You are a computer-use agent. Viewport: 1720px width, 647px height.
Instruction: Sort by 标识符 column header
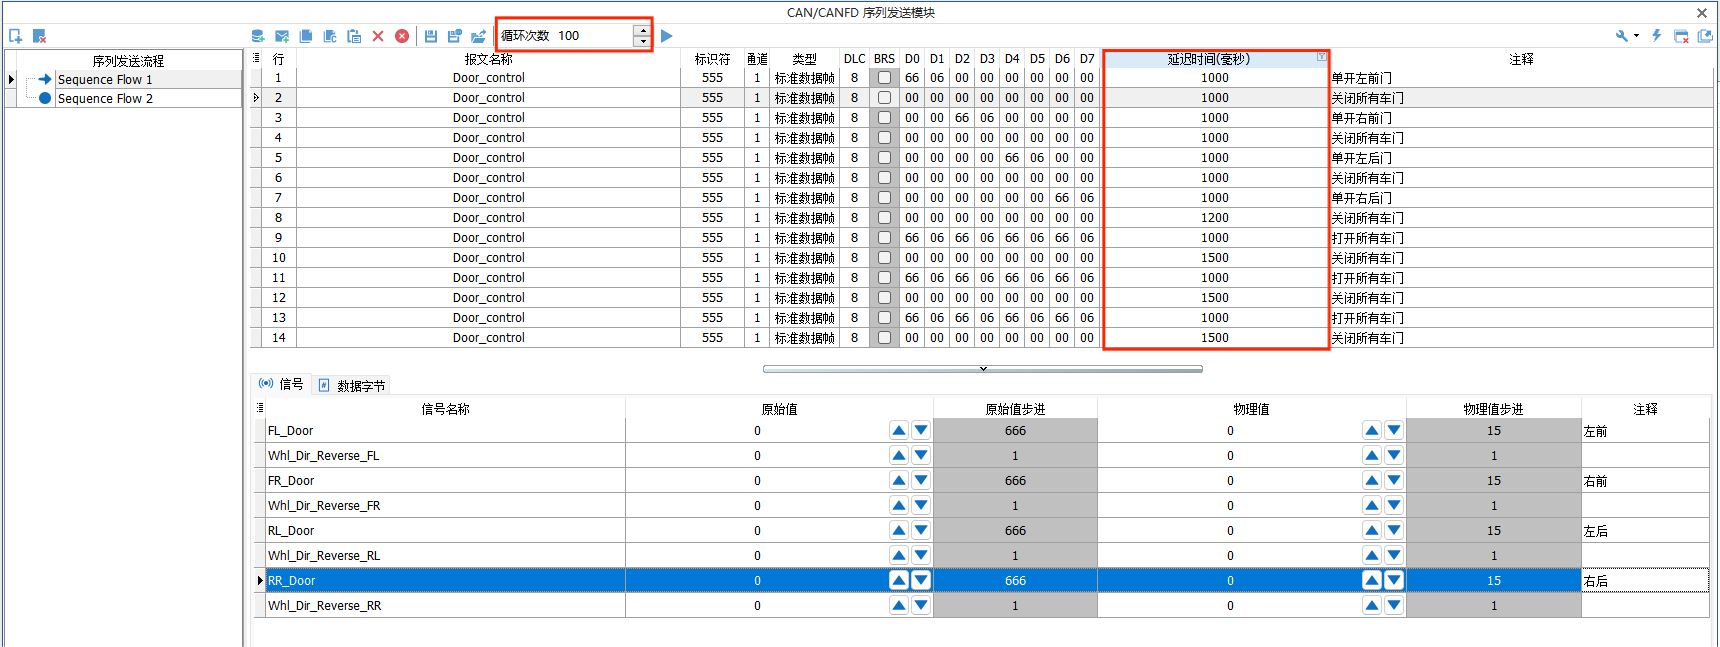[712, 59]
